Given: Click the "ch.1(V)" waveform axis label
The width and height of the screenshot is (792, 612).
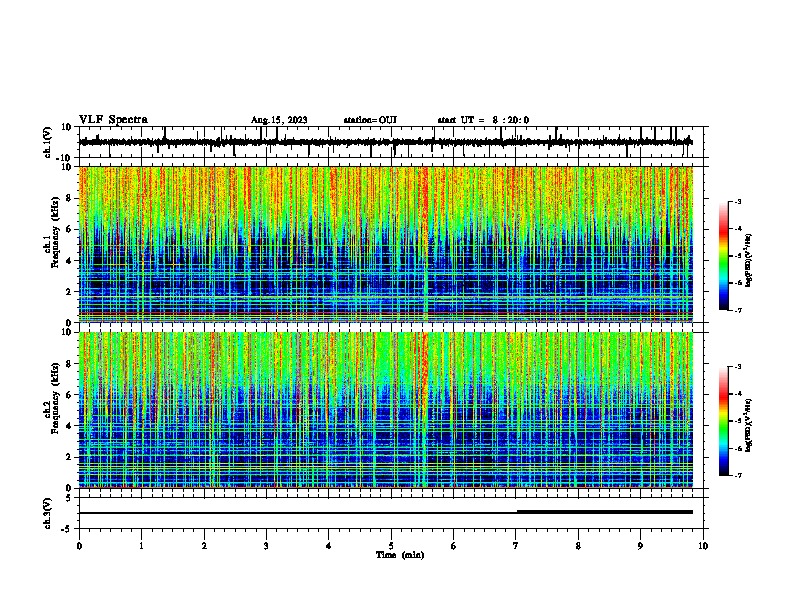Looking at the screenshot, I should [x=47, y=142].
